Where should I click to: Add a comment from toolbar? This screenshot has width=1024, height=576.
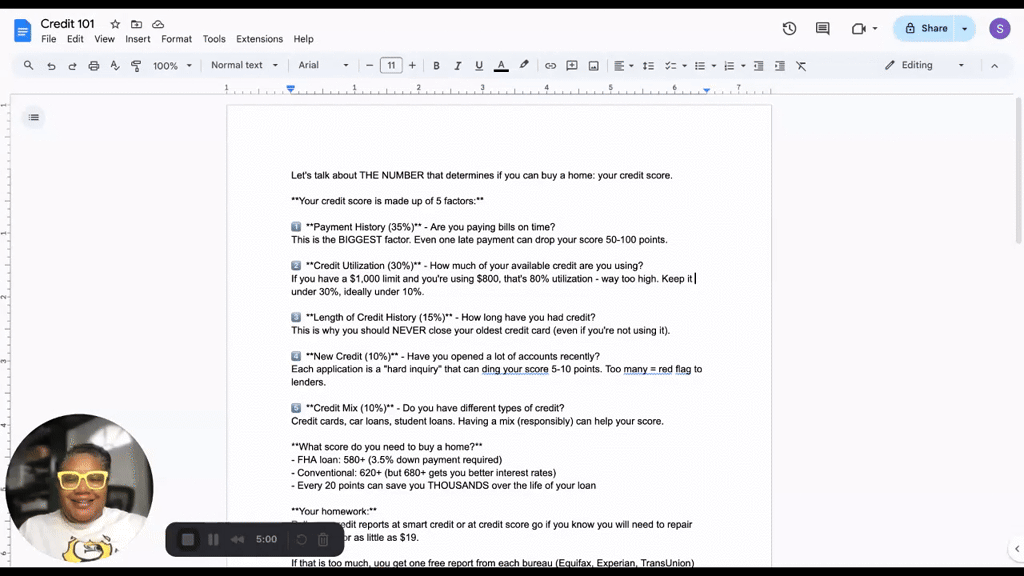(x=572, y=66)
